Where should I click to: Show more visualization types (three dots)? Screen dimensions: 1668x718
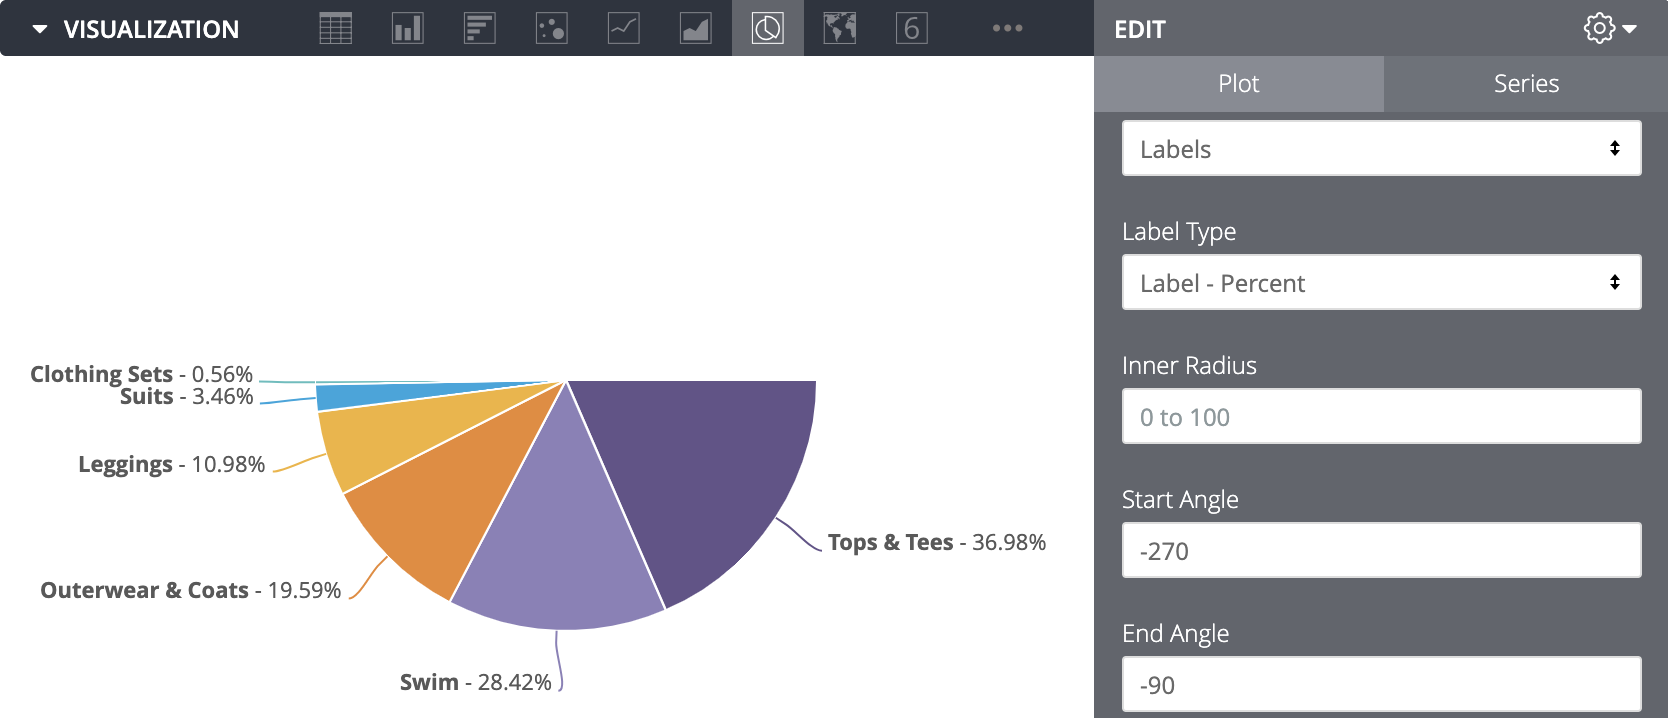pos(1007,28)
